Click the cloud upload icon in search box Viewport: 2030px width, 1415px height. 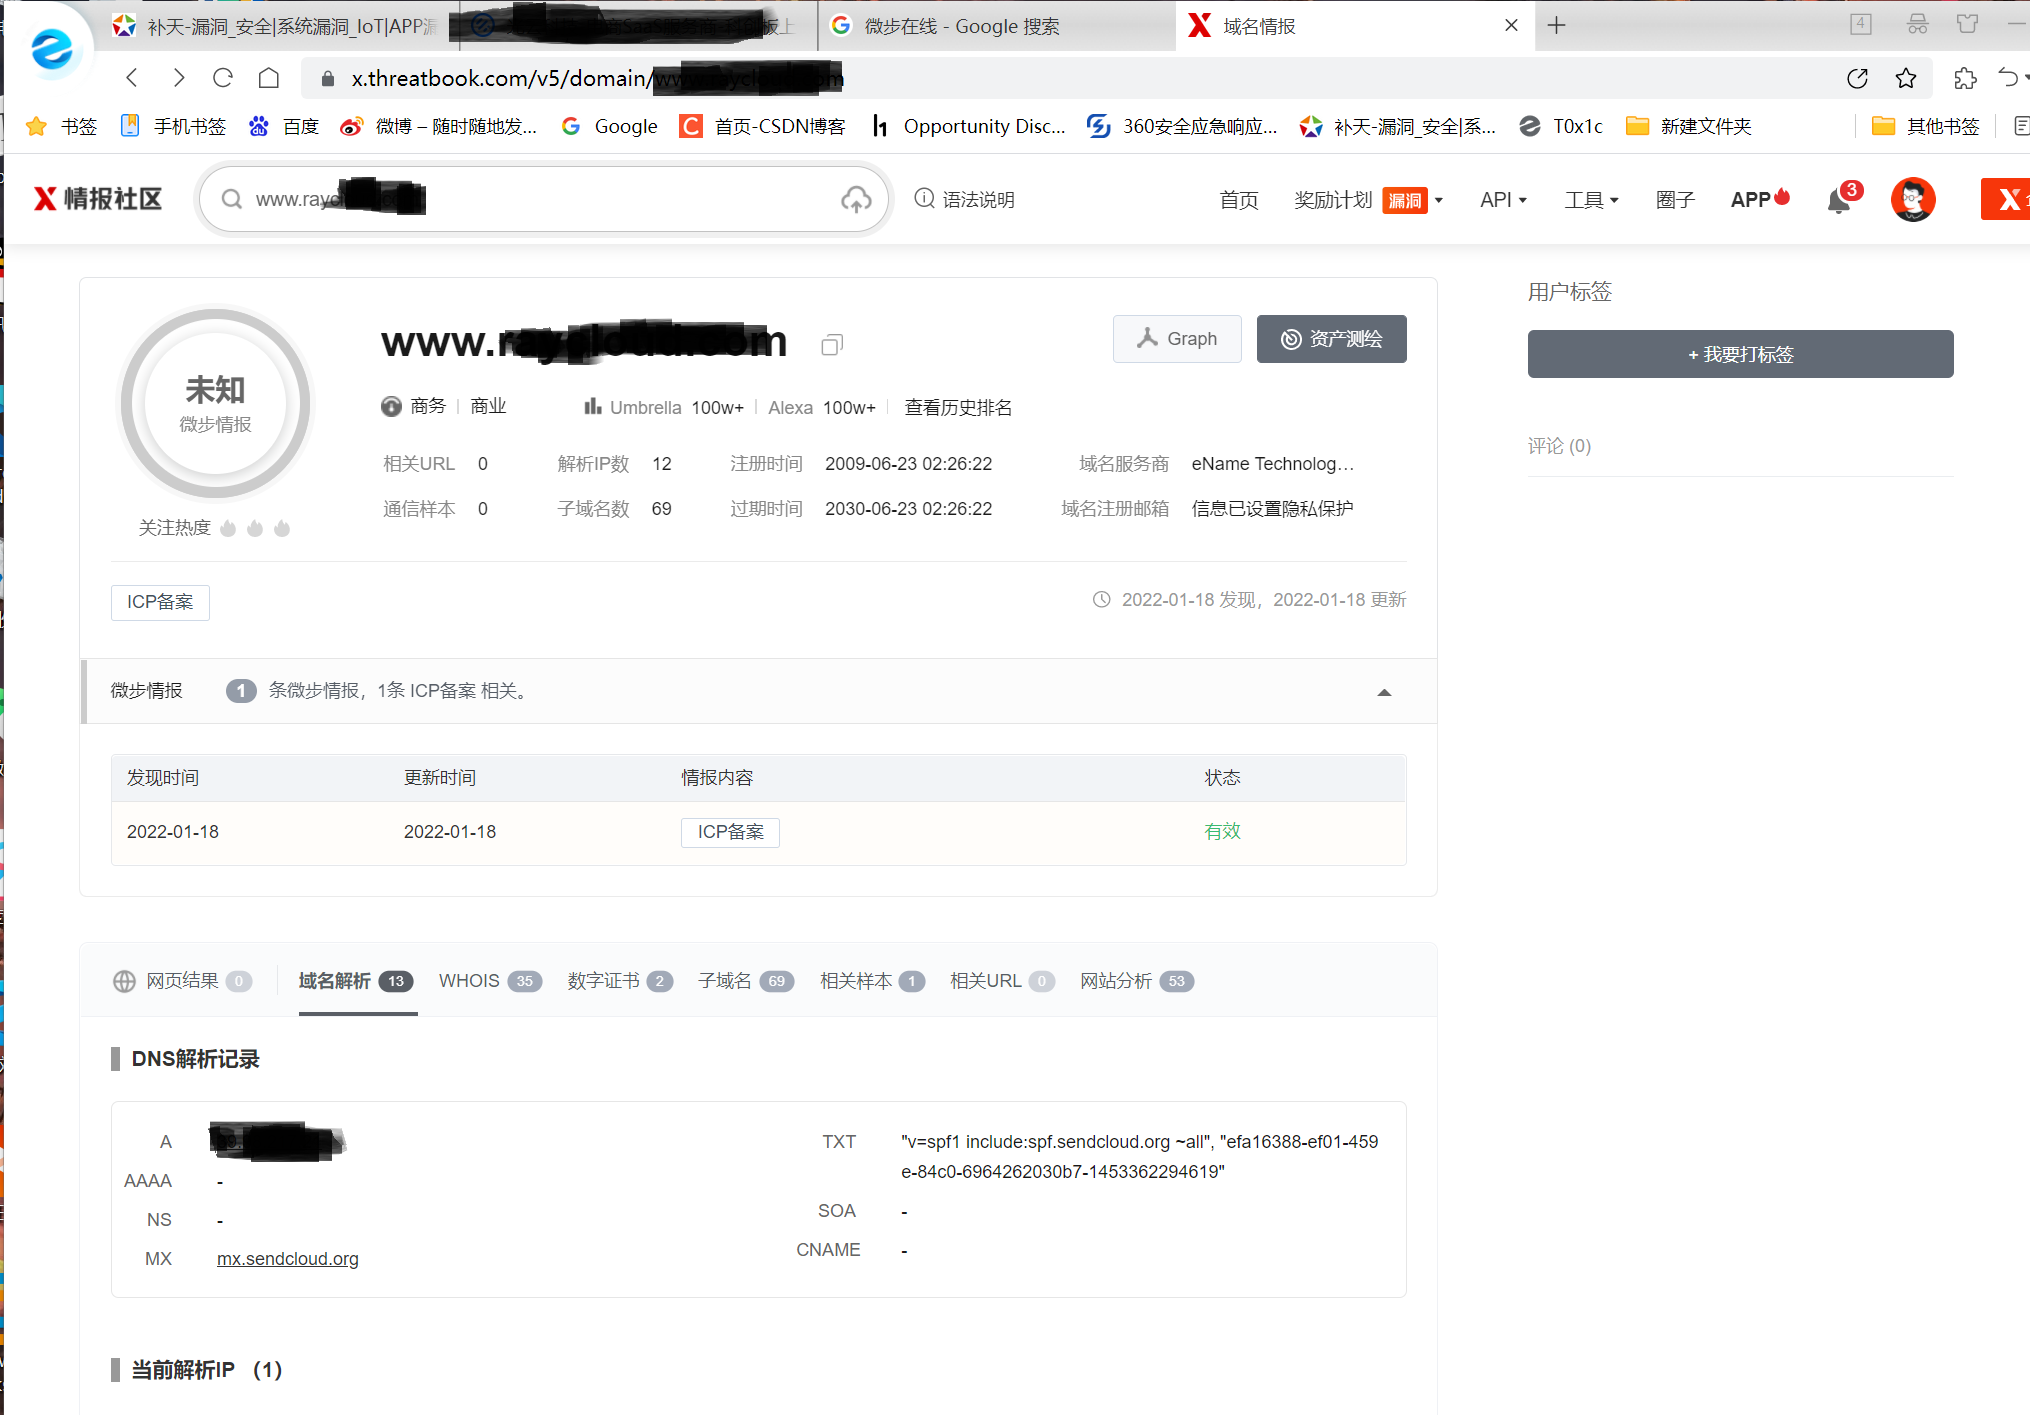click(x=856, y=200)
